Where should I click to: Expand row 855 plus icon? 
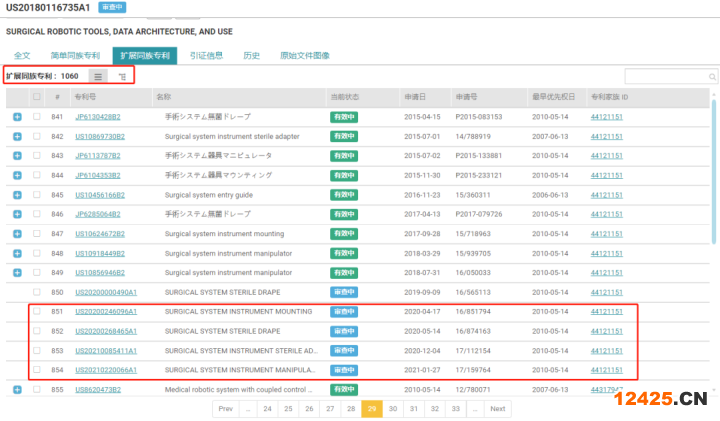(17, 389)
